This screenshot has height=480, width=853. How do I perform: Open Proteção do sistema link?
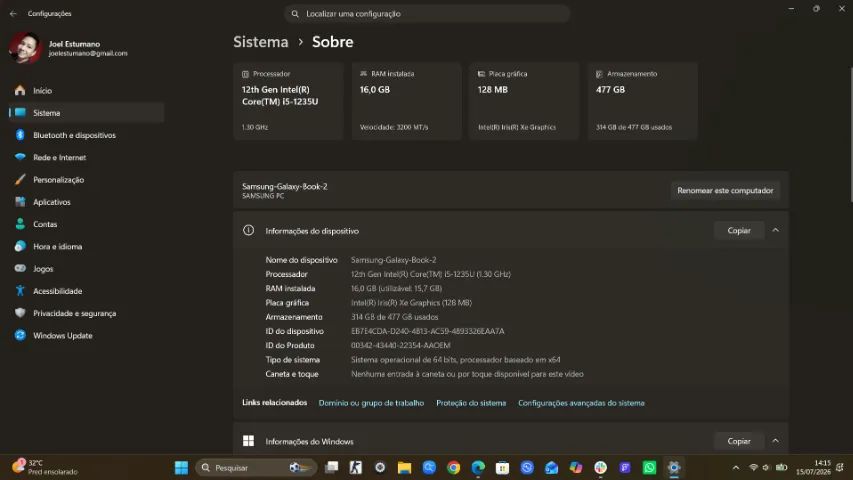471,403
